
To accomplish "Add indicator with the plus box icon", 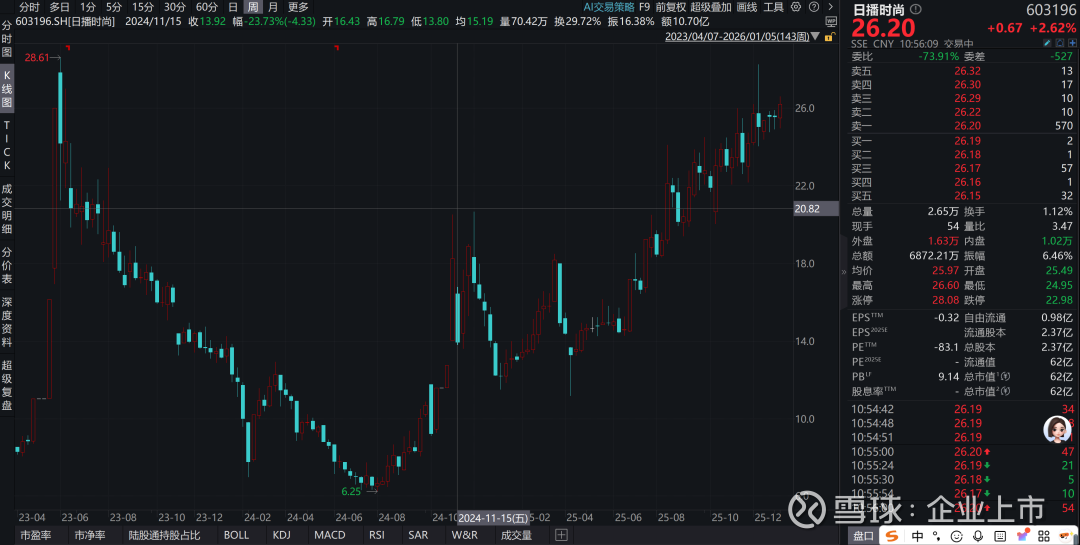I will point(561,535).
